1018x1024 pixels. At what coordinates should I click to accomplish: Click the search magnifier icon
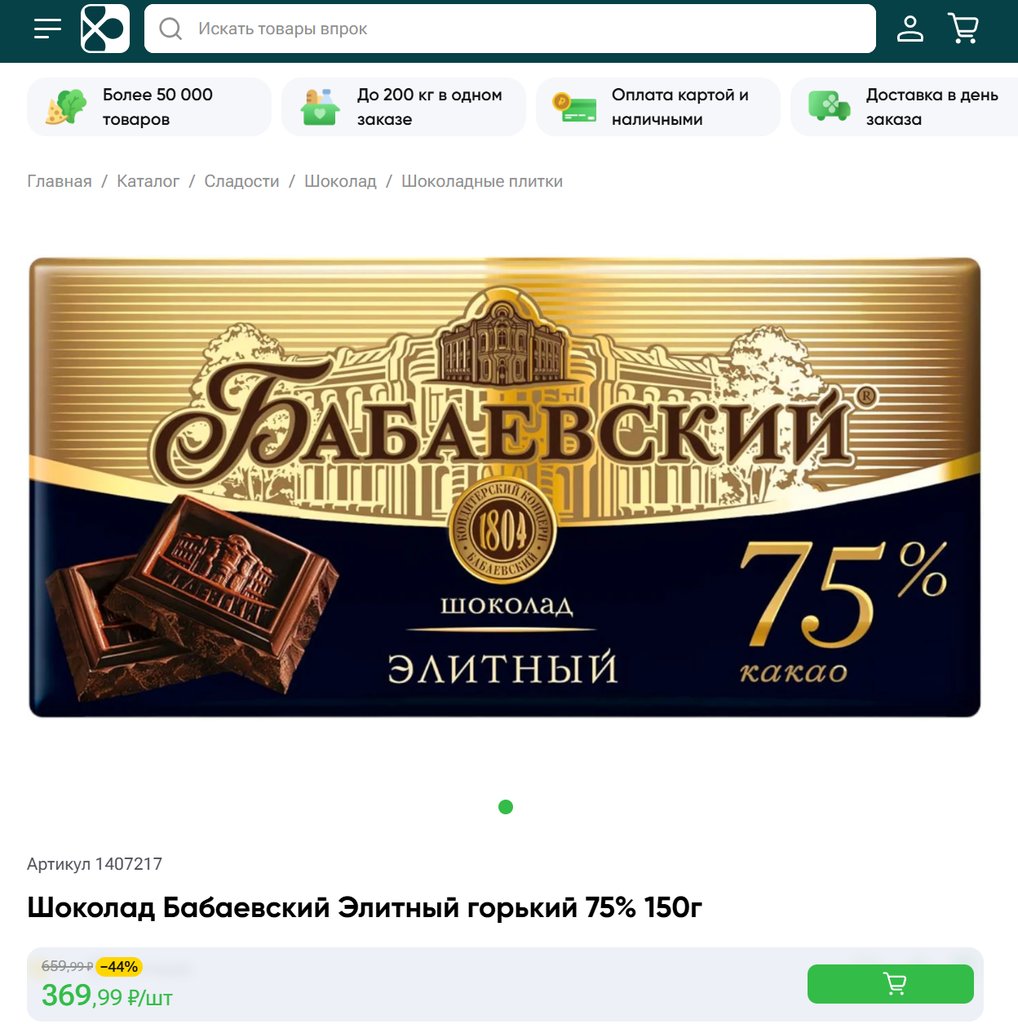tap(170, 29)
